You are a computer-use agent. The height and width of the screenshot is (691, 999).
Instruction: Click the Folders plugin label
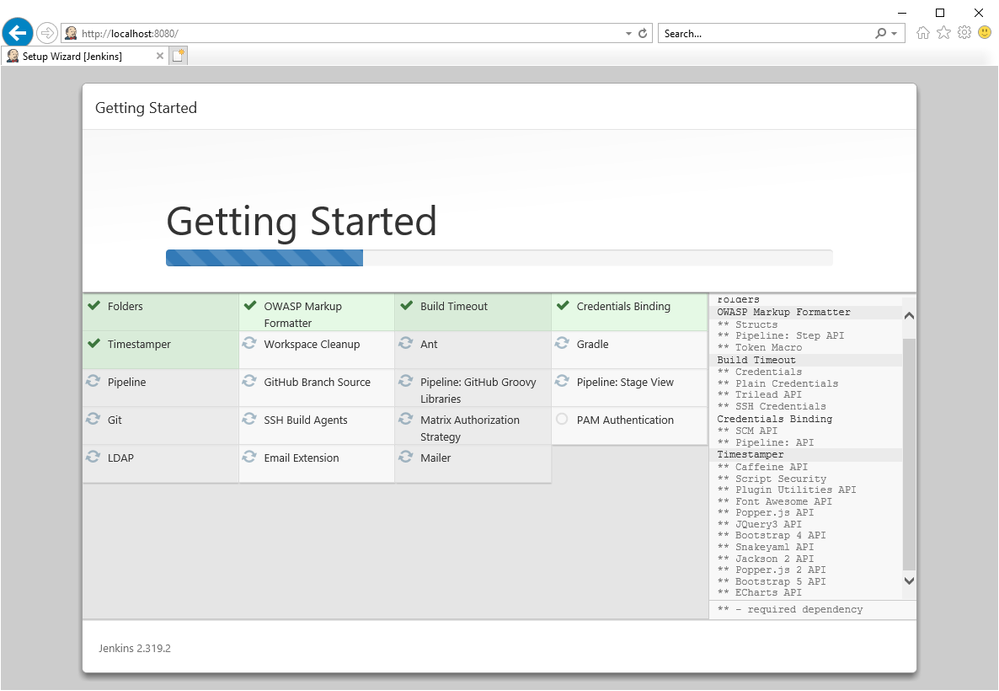[x=125, y=306]
